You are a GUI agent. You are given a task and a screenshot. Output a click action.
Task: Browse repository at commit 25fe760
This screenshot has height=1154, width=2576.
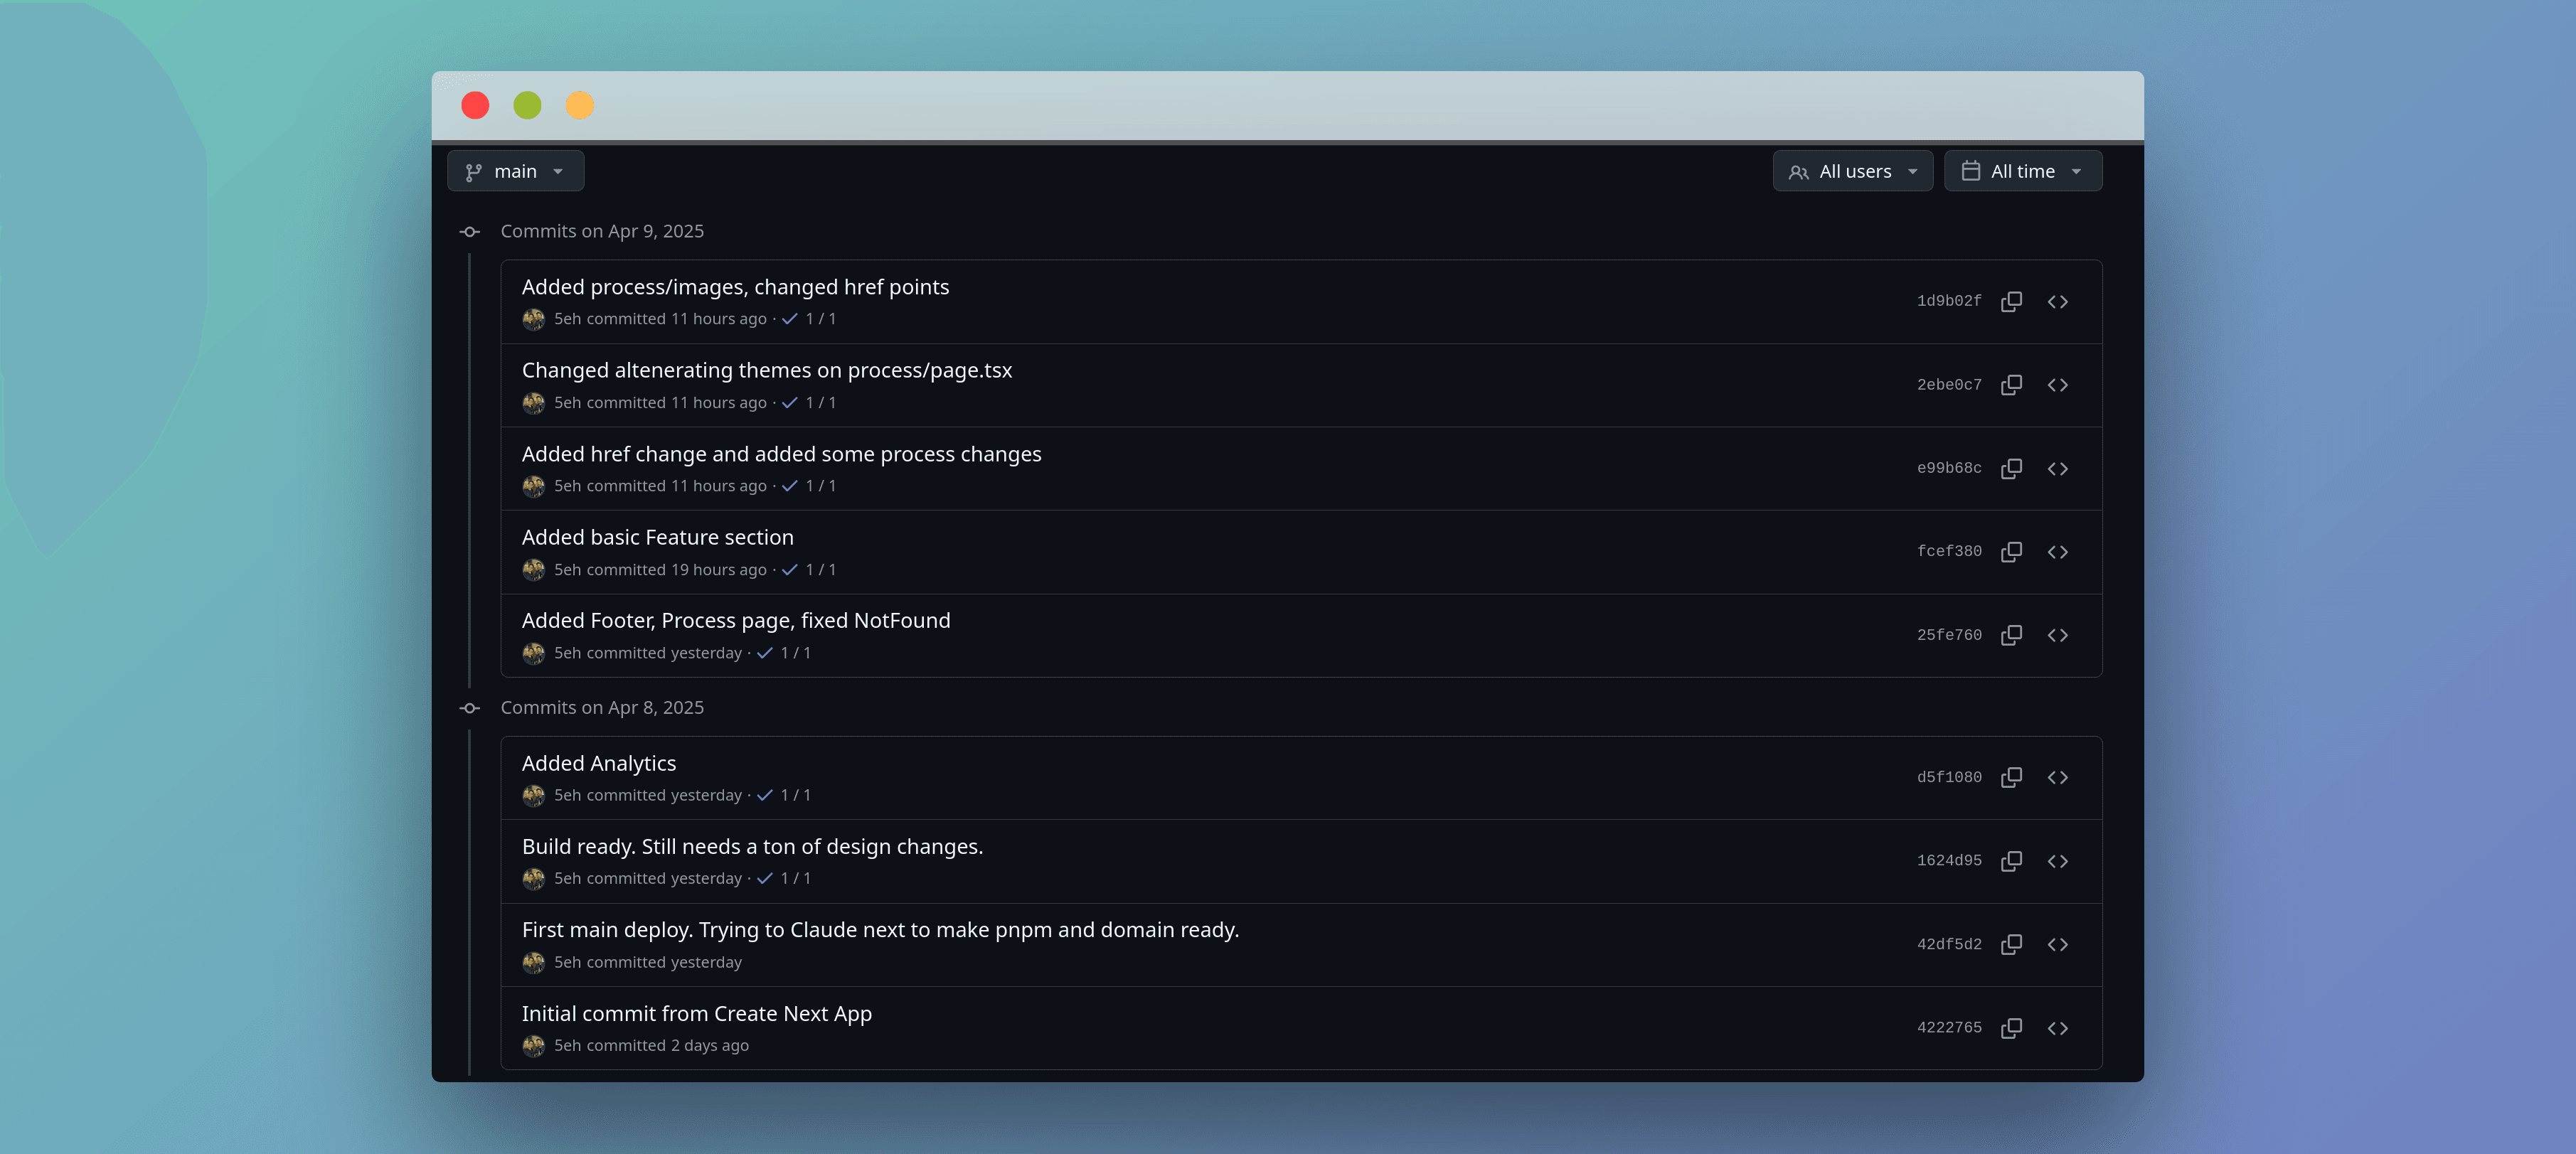click(2057, 635)
